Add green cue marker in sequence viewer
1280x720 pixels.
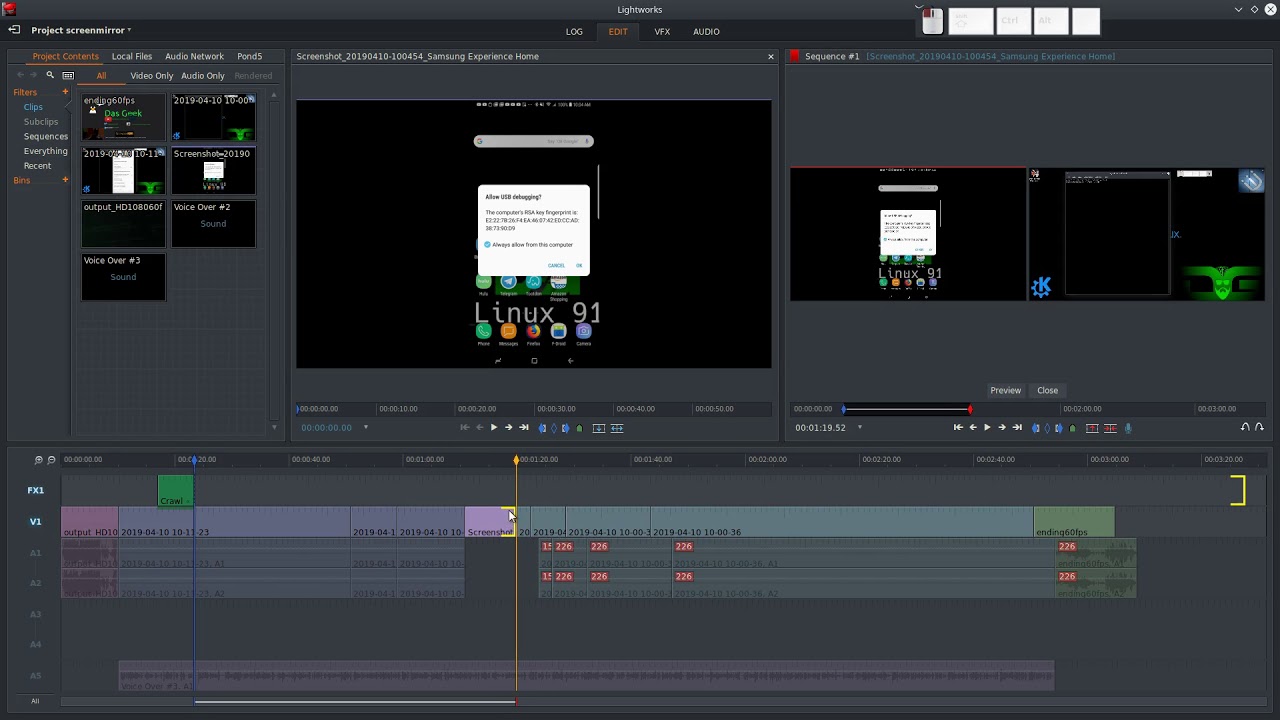[x=1073, y=428]
